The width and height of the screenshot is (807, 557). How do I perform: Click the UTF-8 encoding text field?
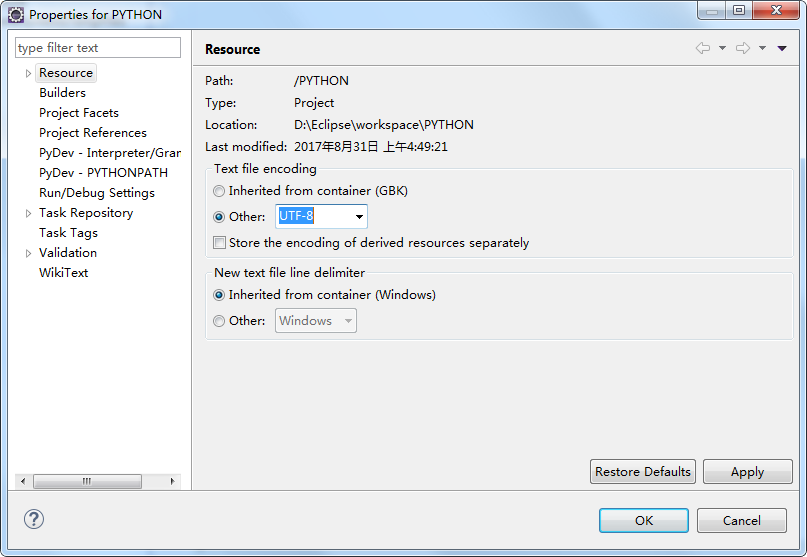314,216
